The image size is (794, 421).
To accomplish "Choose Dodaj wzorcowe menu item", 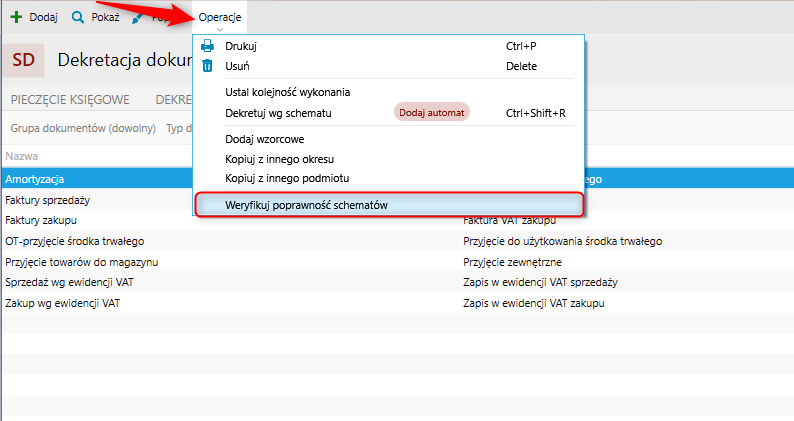I will tap(265, 139).
